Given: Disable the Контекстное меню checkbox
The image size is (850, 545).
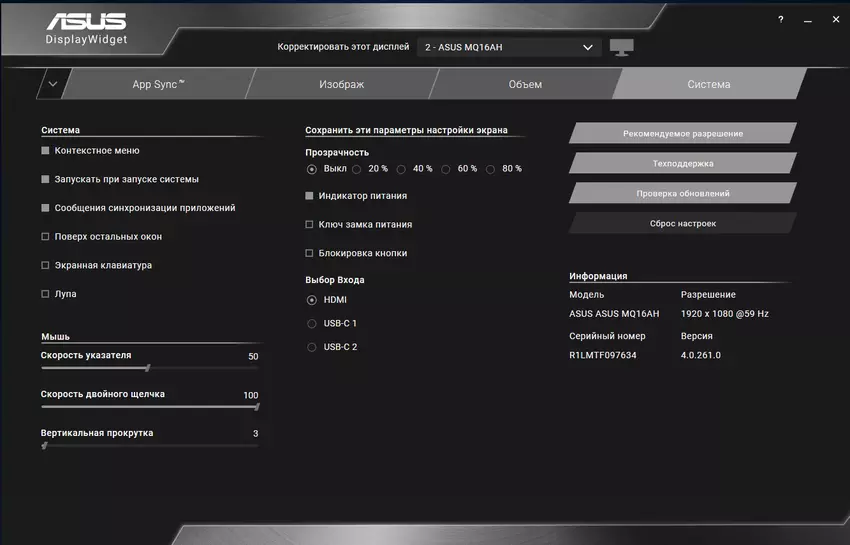Looking at the screenshot, I should tap(45, 151).
